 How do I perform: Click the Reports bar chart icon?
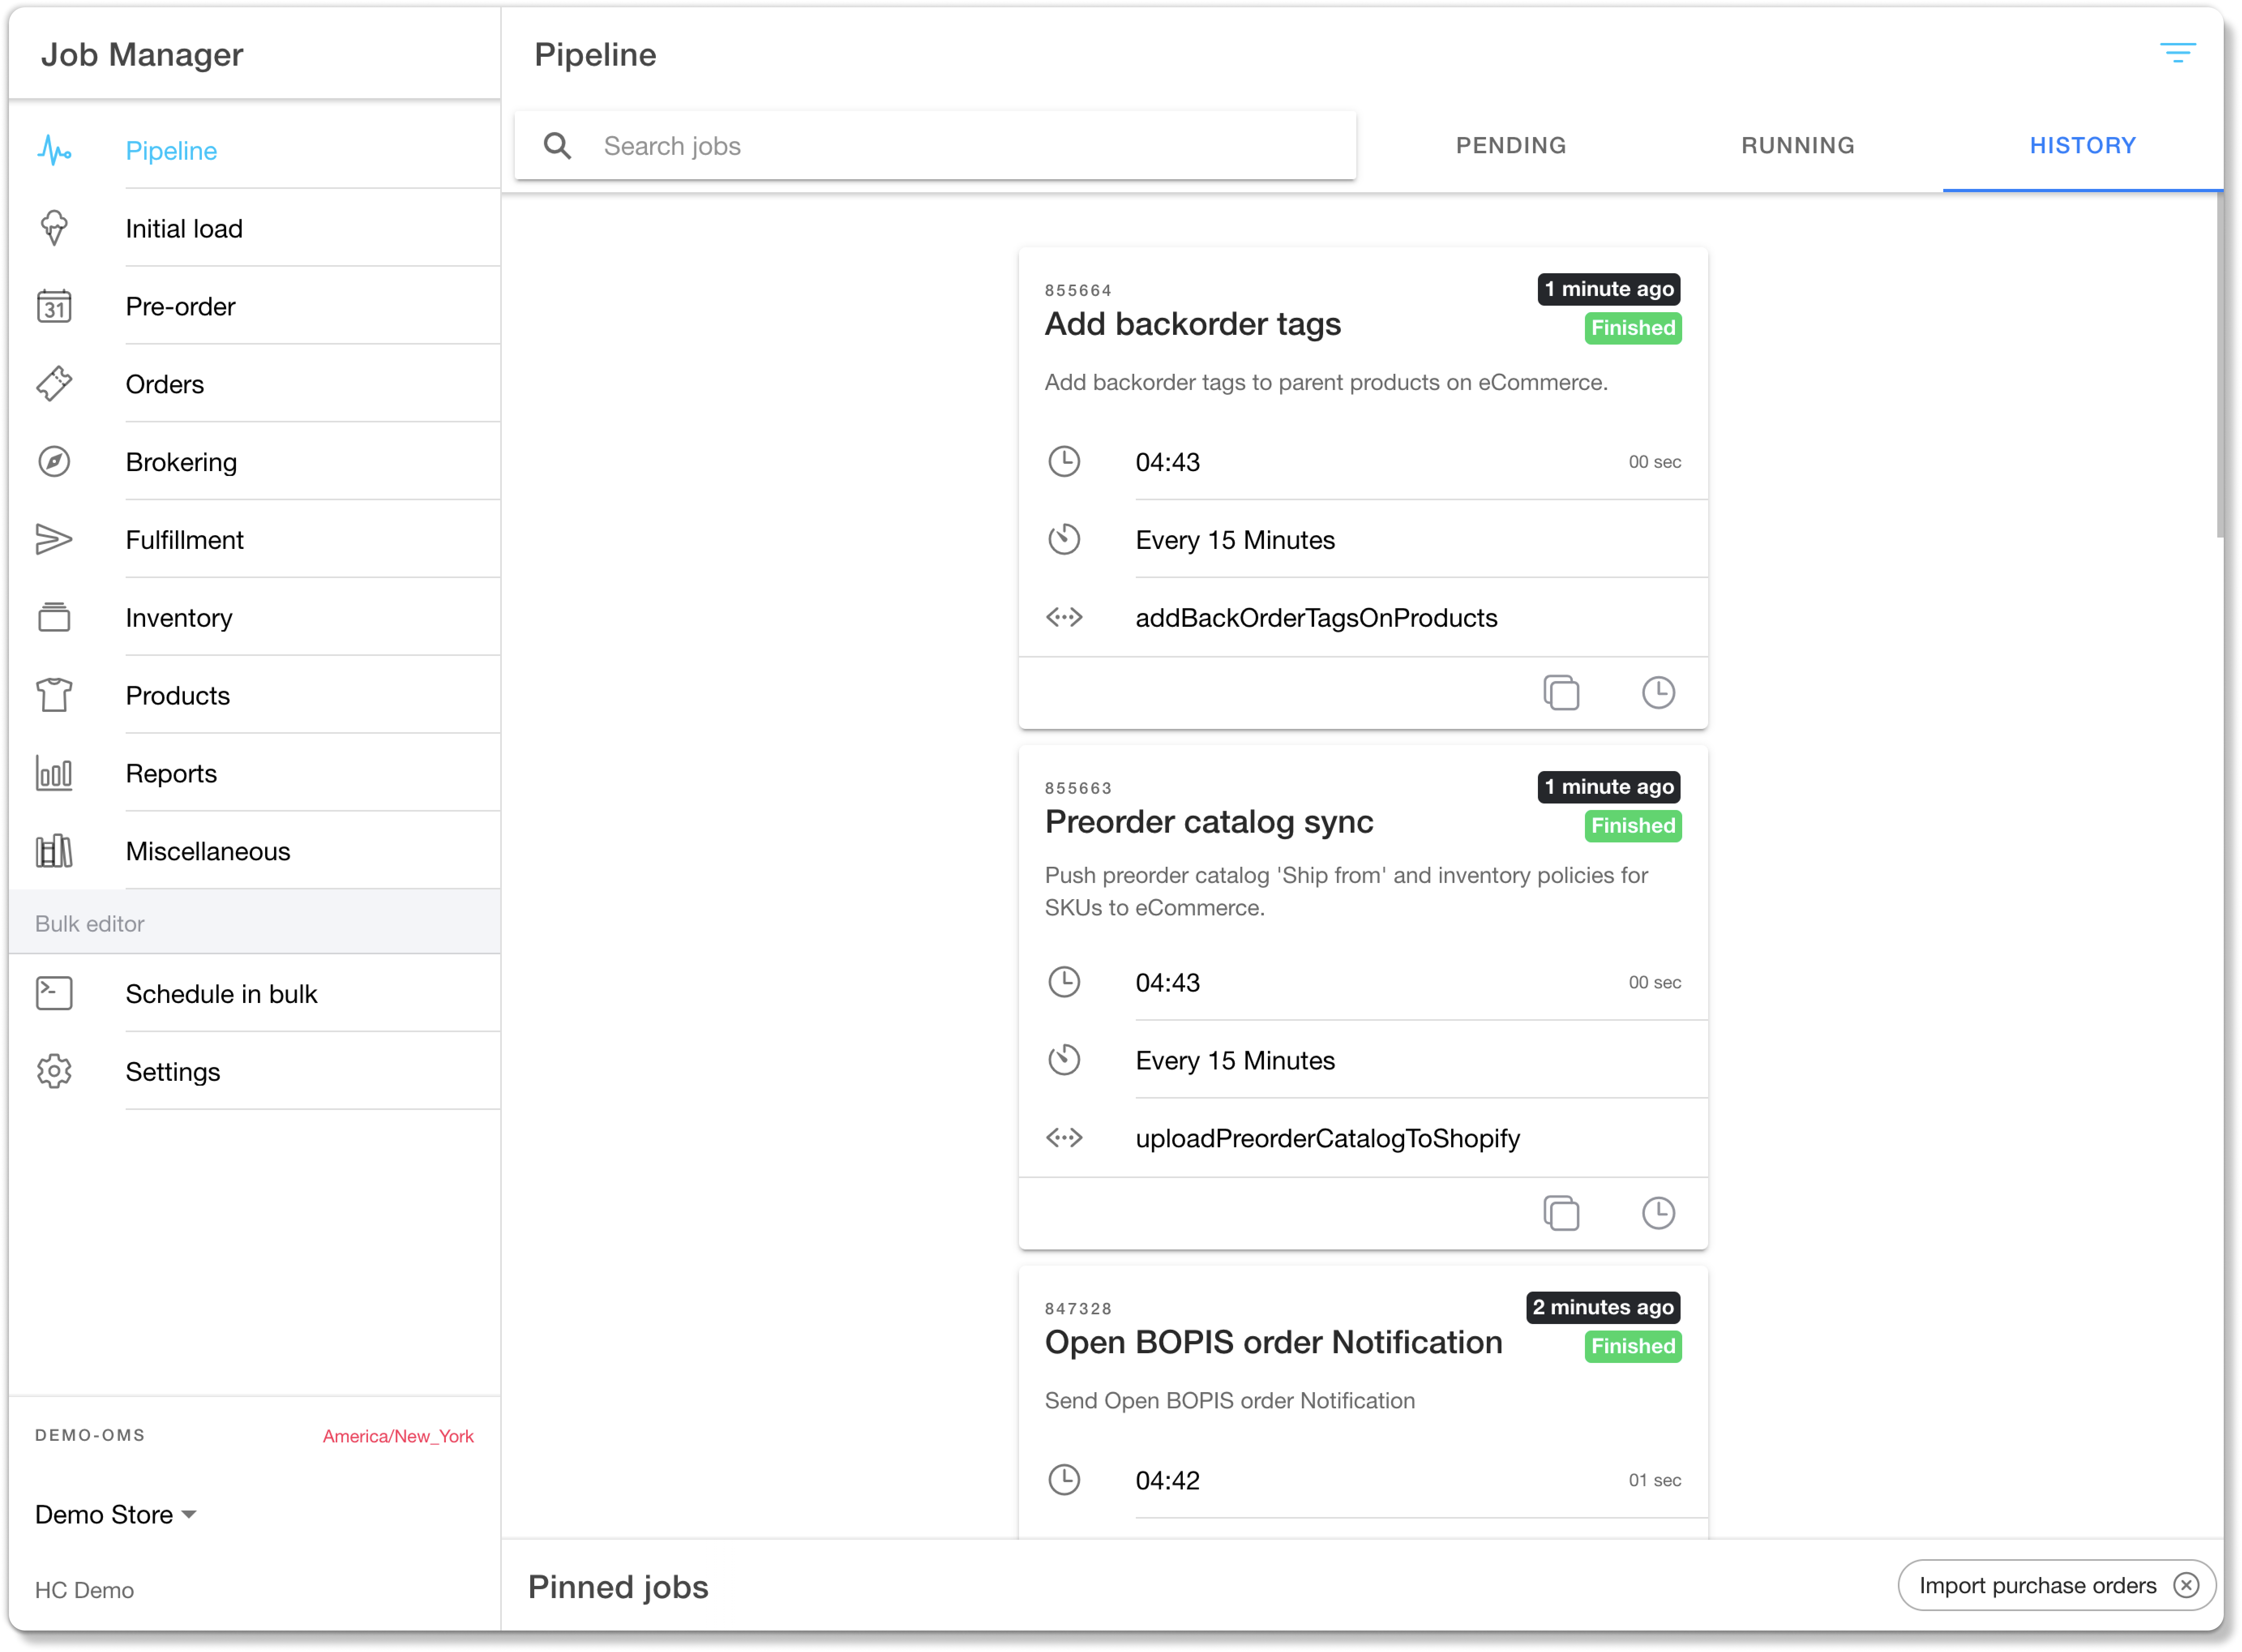tap(54, 773)
